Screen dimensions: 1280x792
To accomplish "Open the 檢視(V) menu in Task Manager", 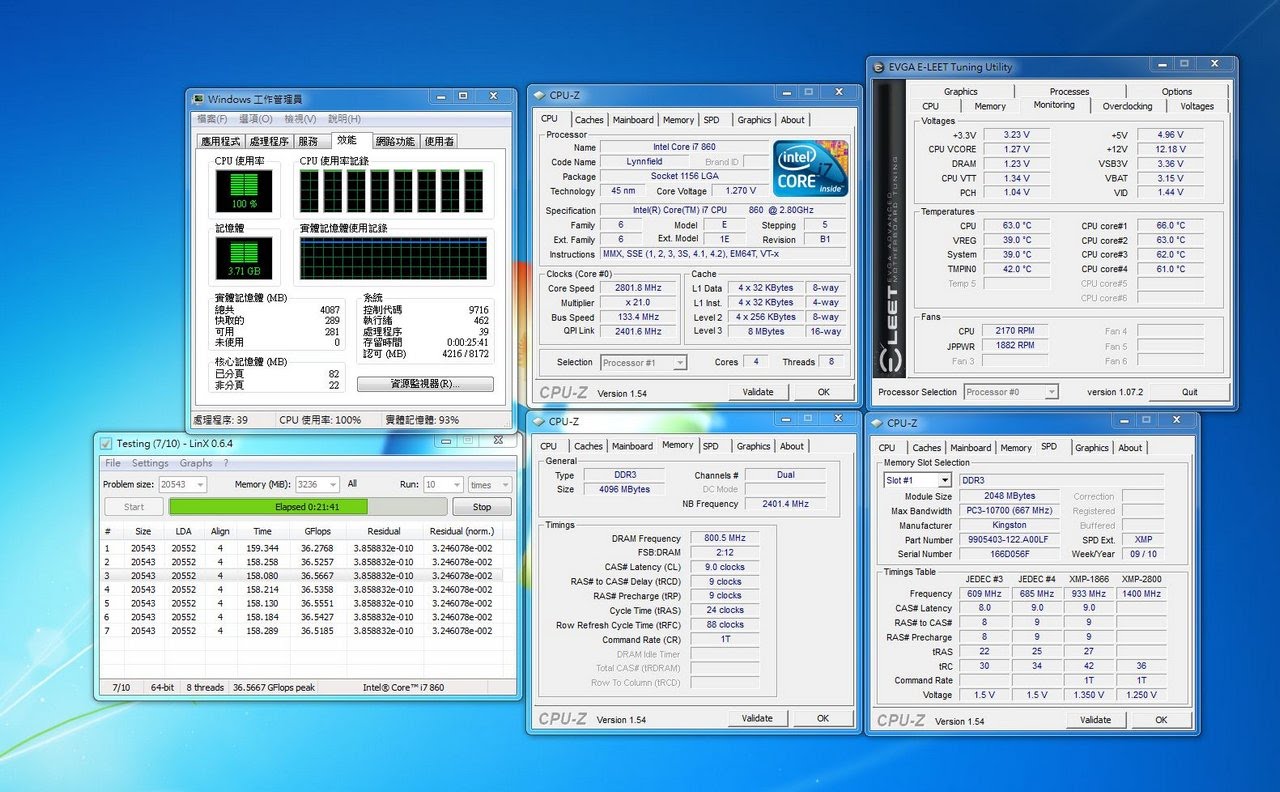I will point(301,119).
